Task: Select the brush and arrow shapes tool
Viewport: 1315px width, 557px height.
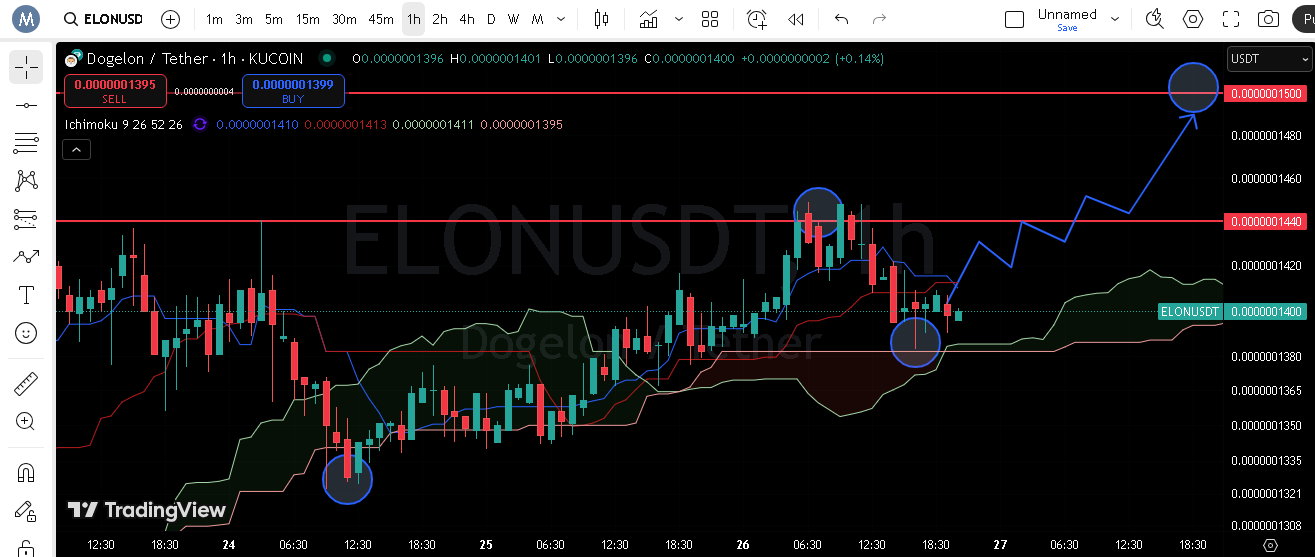Action: pyautogui.click(x=26, y=257)
